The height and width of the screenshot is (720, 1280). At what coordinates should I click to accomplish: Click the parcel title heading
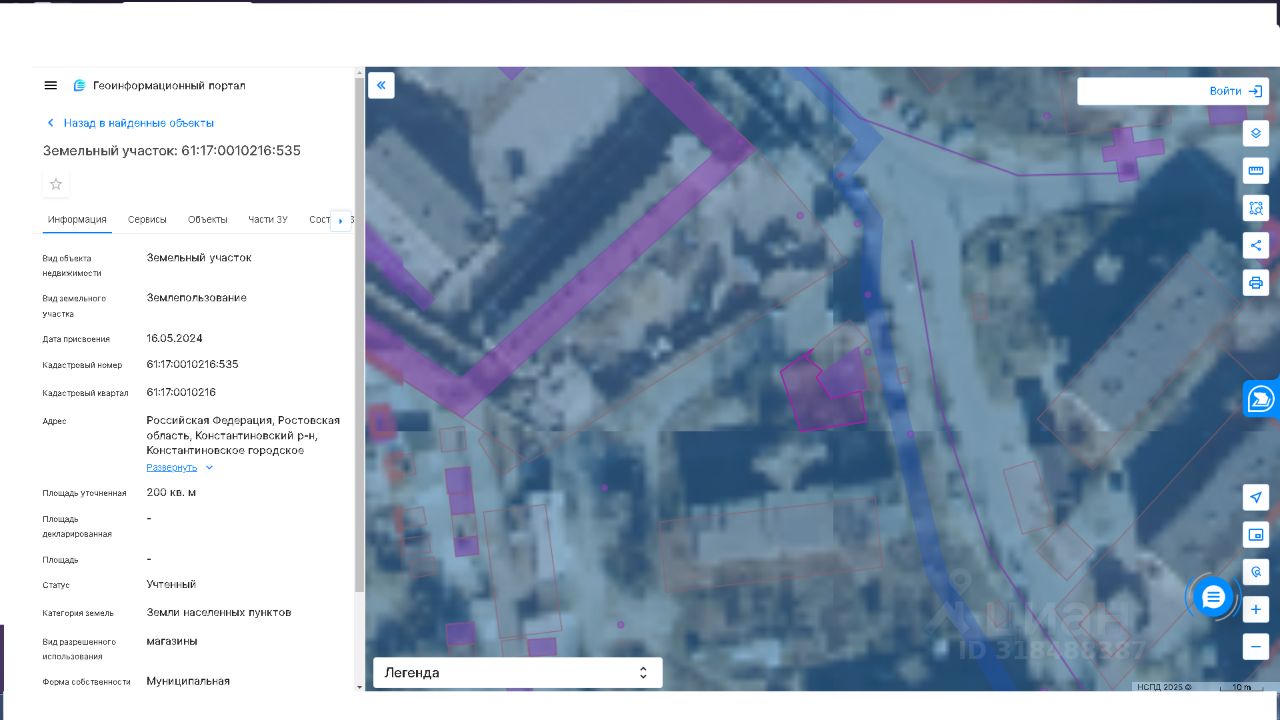coord(172,151)
